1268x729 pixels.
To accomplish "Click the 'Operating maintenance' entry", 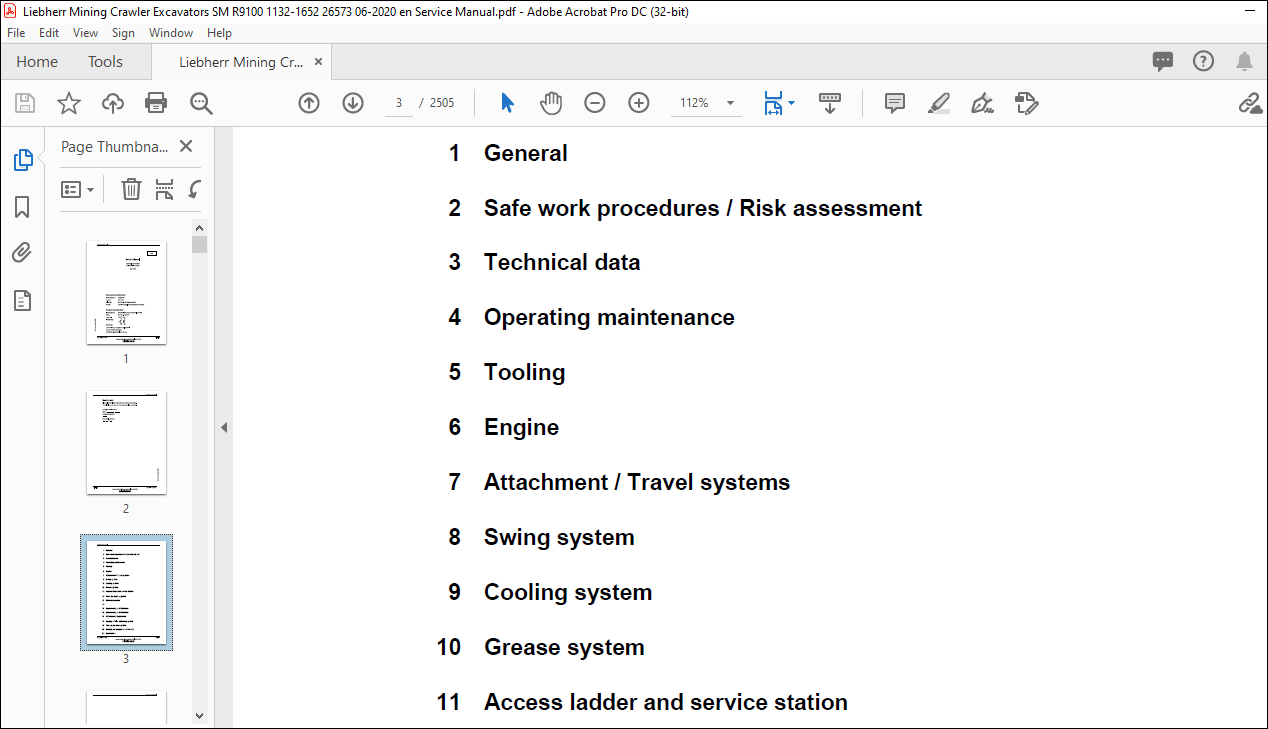I will pyautogui.click(x=609, y=317).
